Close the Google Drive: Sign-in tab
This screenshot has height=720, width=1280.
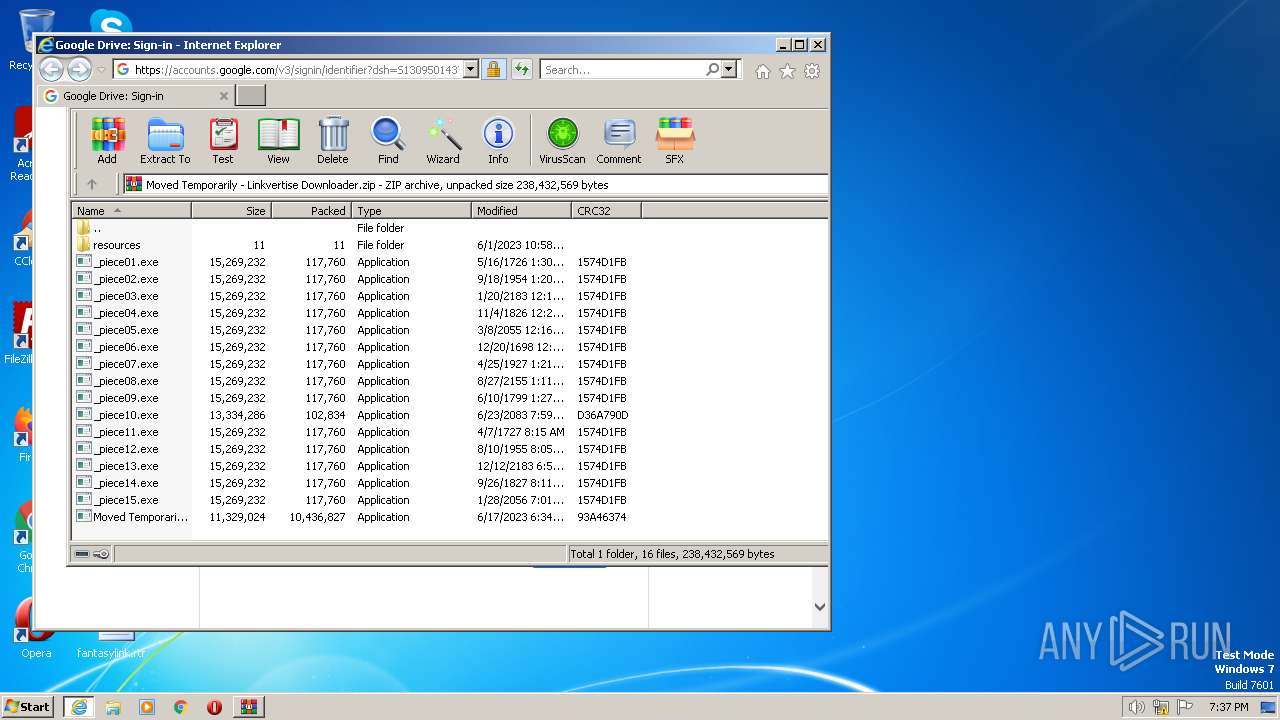pos(224,96)
